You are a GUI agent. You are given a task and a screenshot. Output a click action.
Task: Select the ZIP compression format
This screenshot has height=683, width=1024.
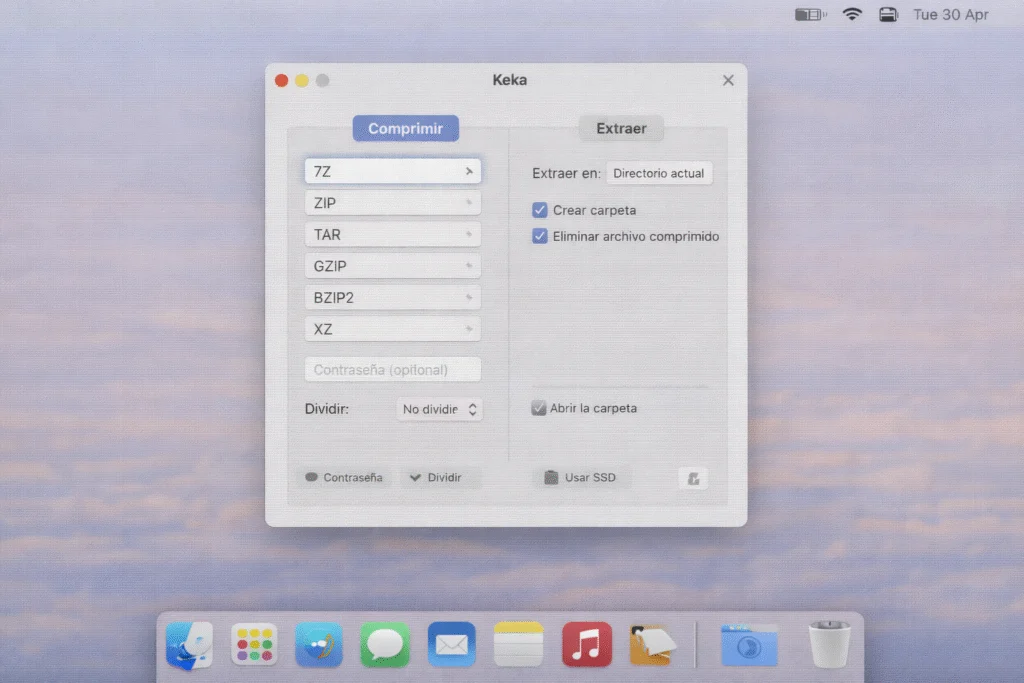coord(392,203)
